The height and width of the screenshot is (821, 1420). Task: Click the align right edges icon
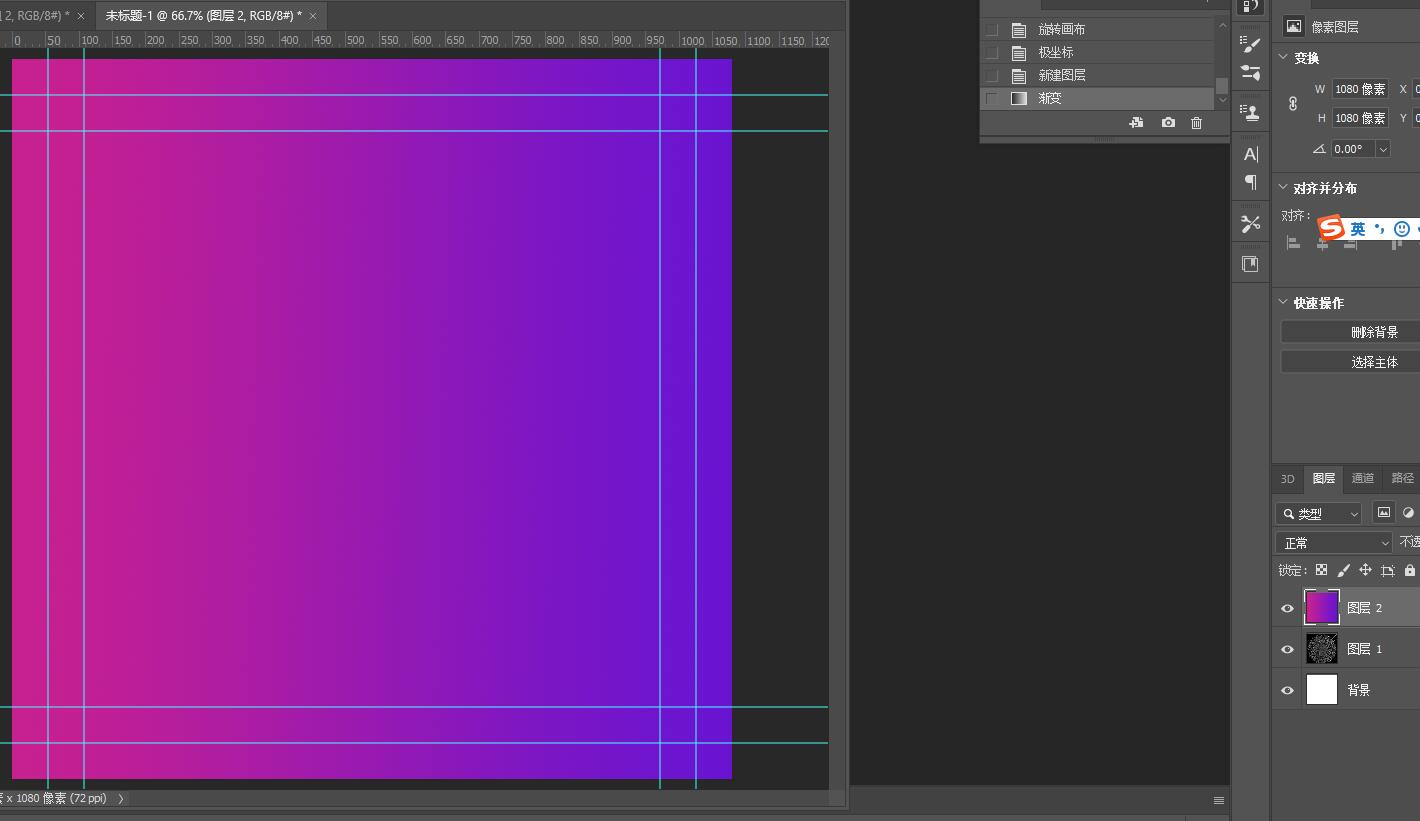[x=1351, y=243]
